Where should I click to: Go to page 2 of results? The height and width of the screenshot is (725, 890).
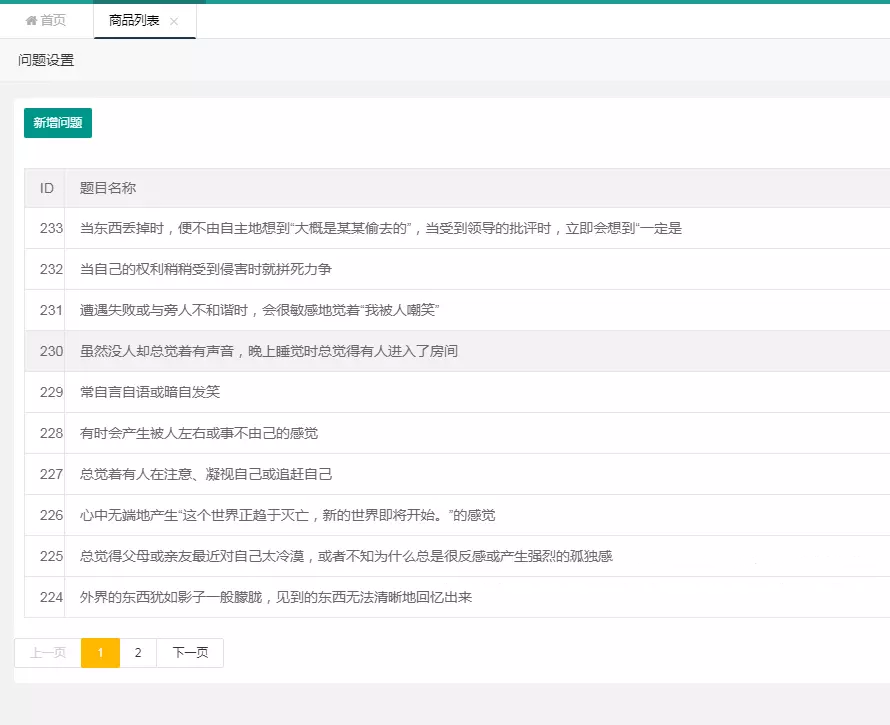(138, 653)
